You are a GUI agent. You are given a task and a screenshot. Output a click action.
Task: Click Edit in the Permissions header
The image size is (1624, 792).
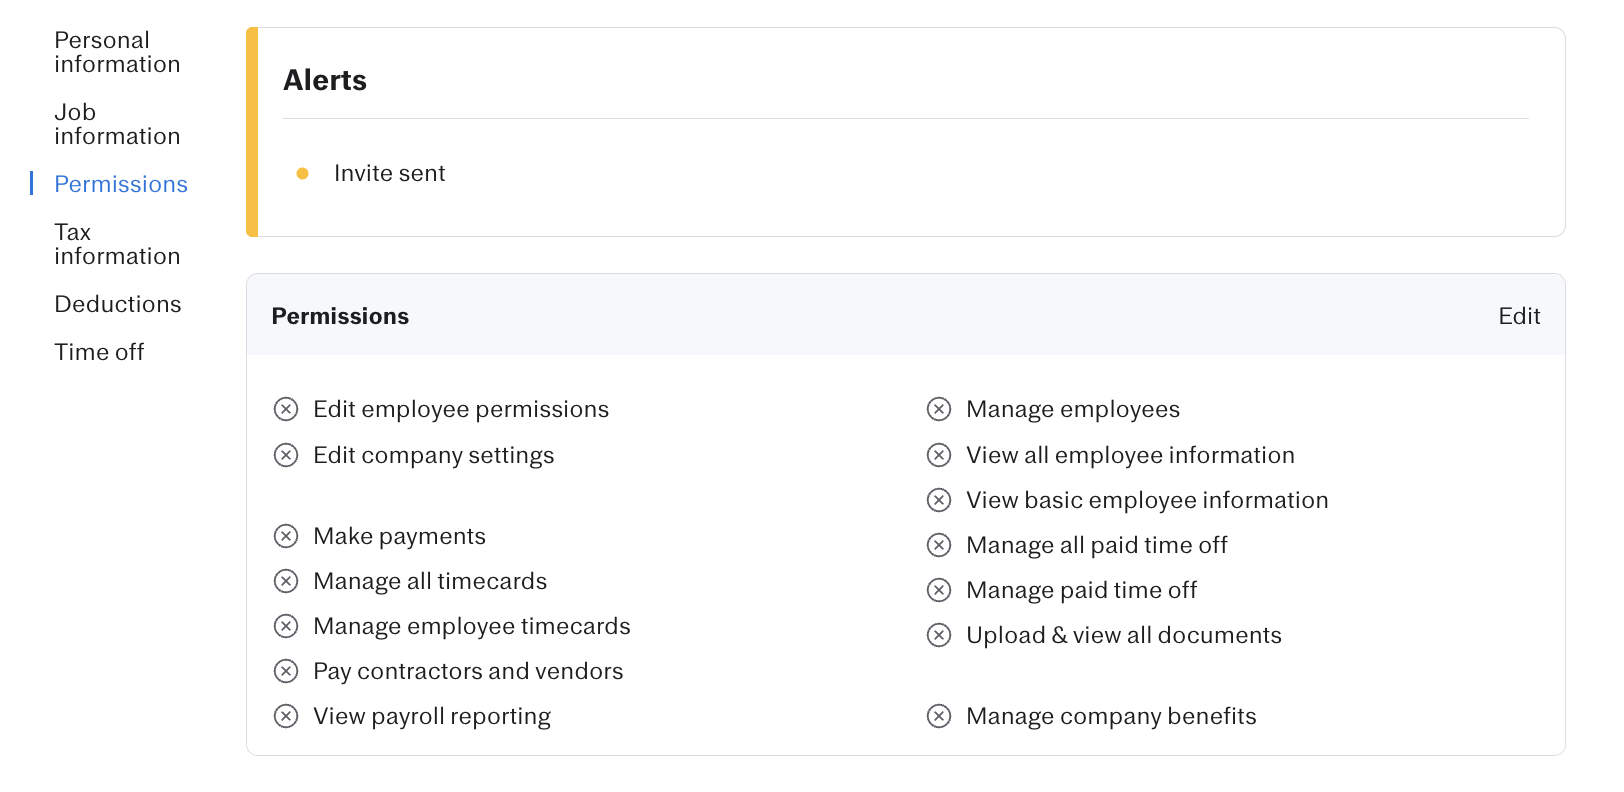1518,316
